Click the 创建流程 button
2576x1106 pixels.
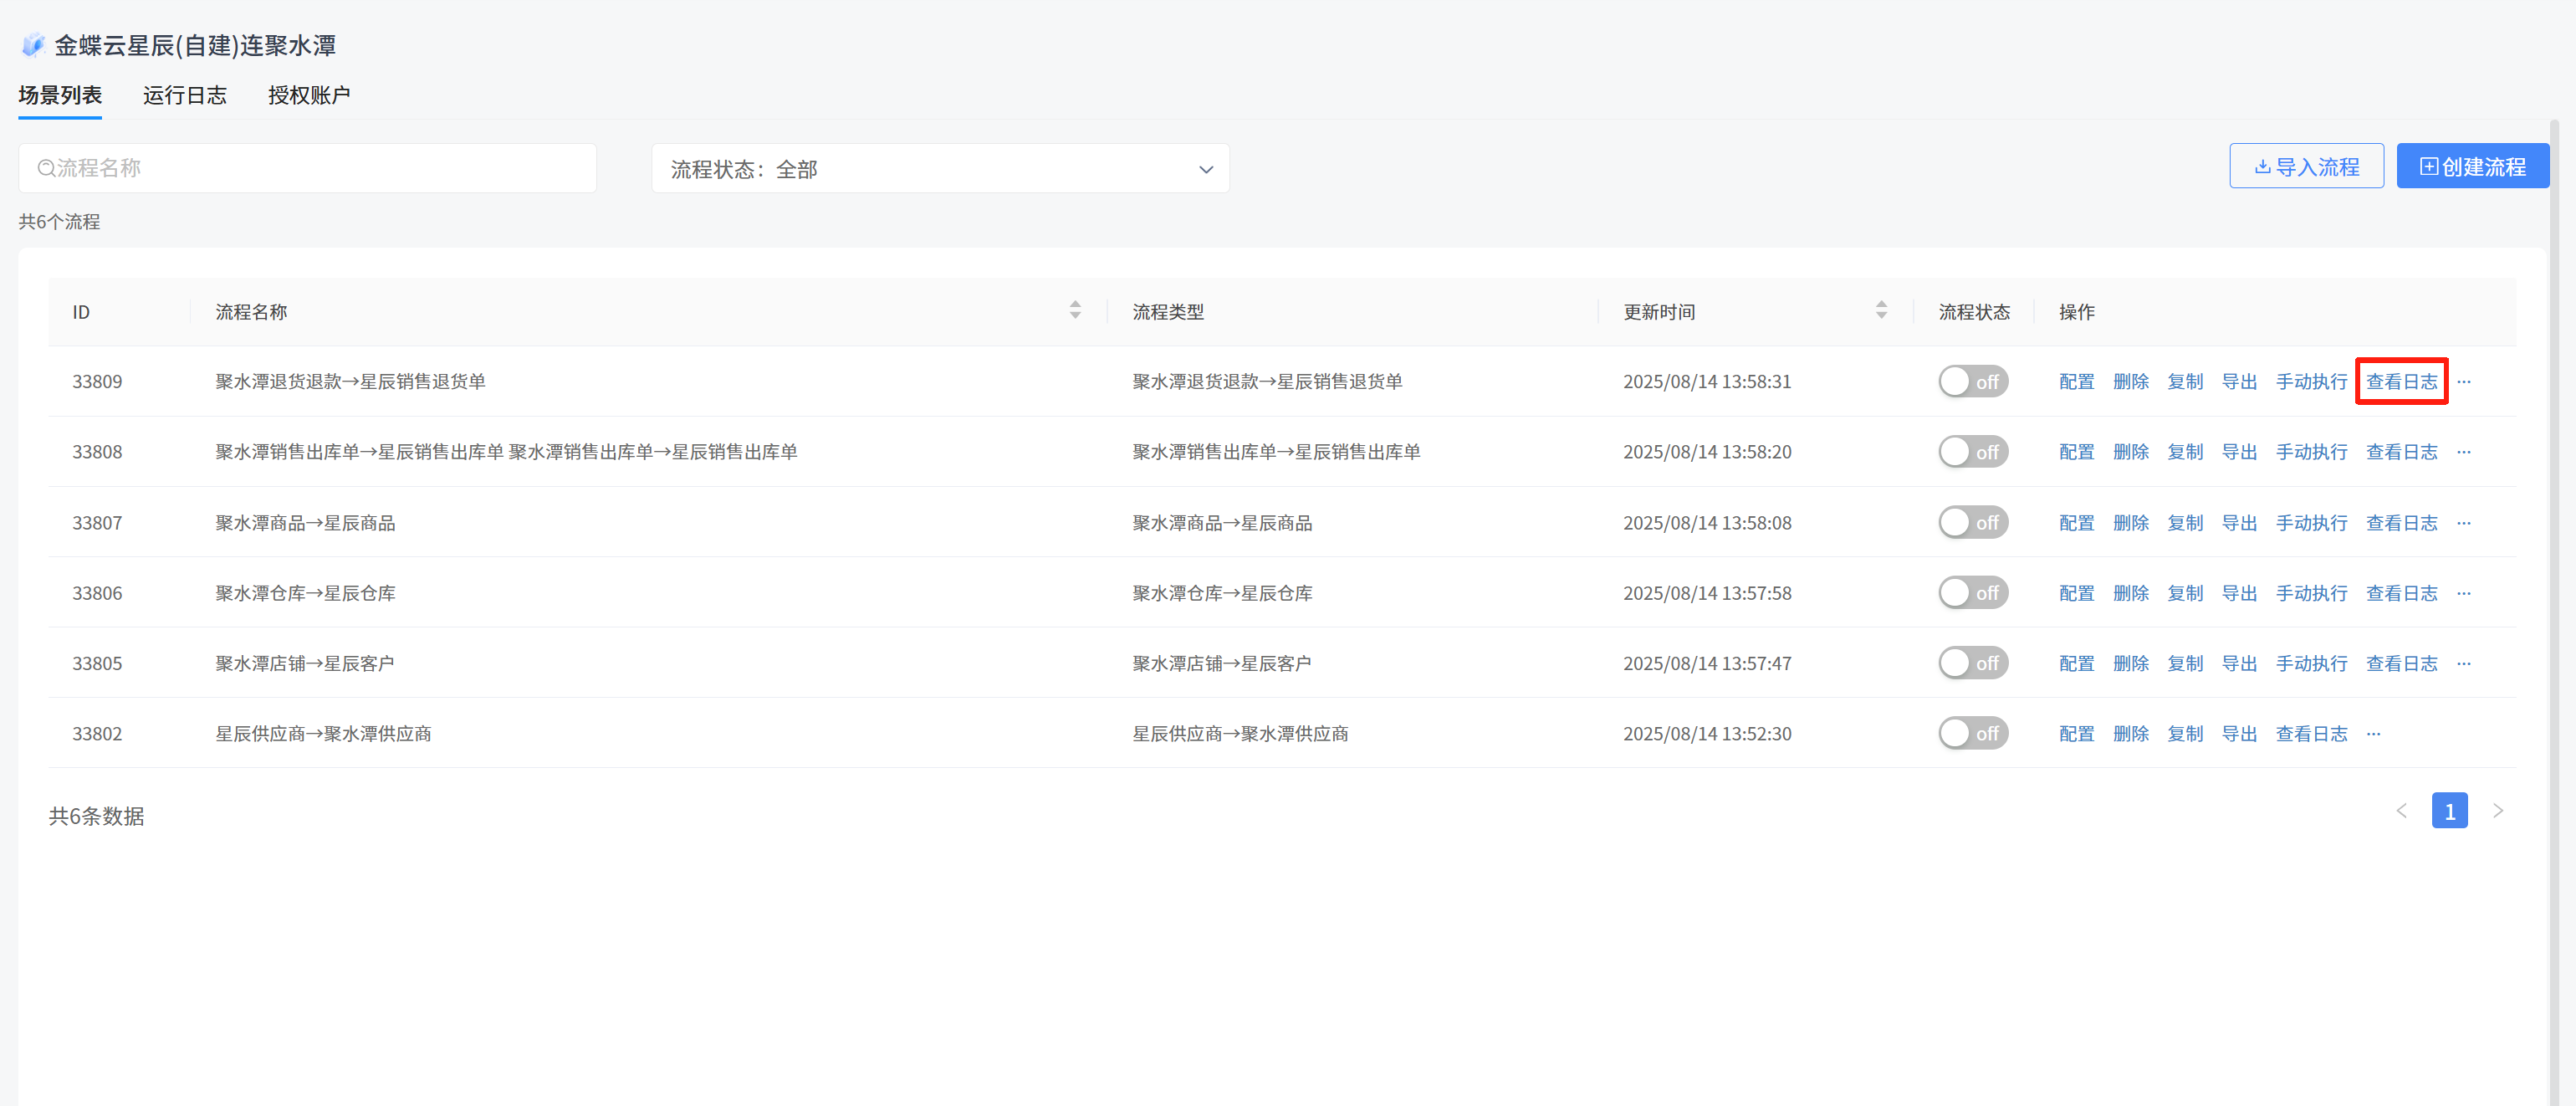pyautogui.click(x=2472, y=167)
